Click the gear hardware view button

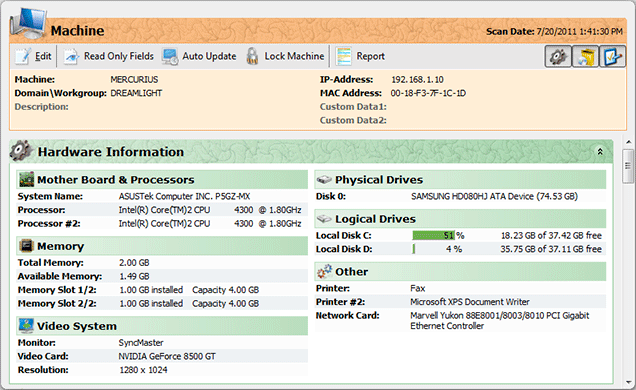point(558,56)
